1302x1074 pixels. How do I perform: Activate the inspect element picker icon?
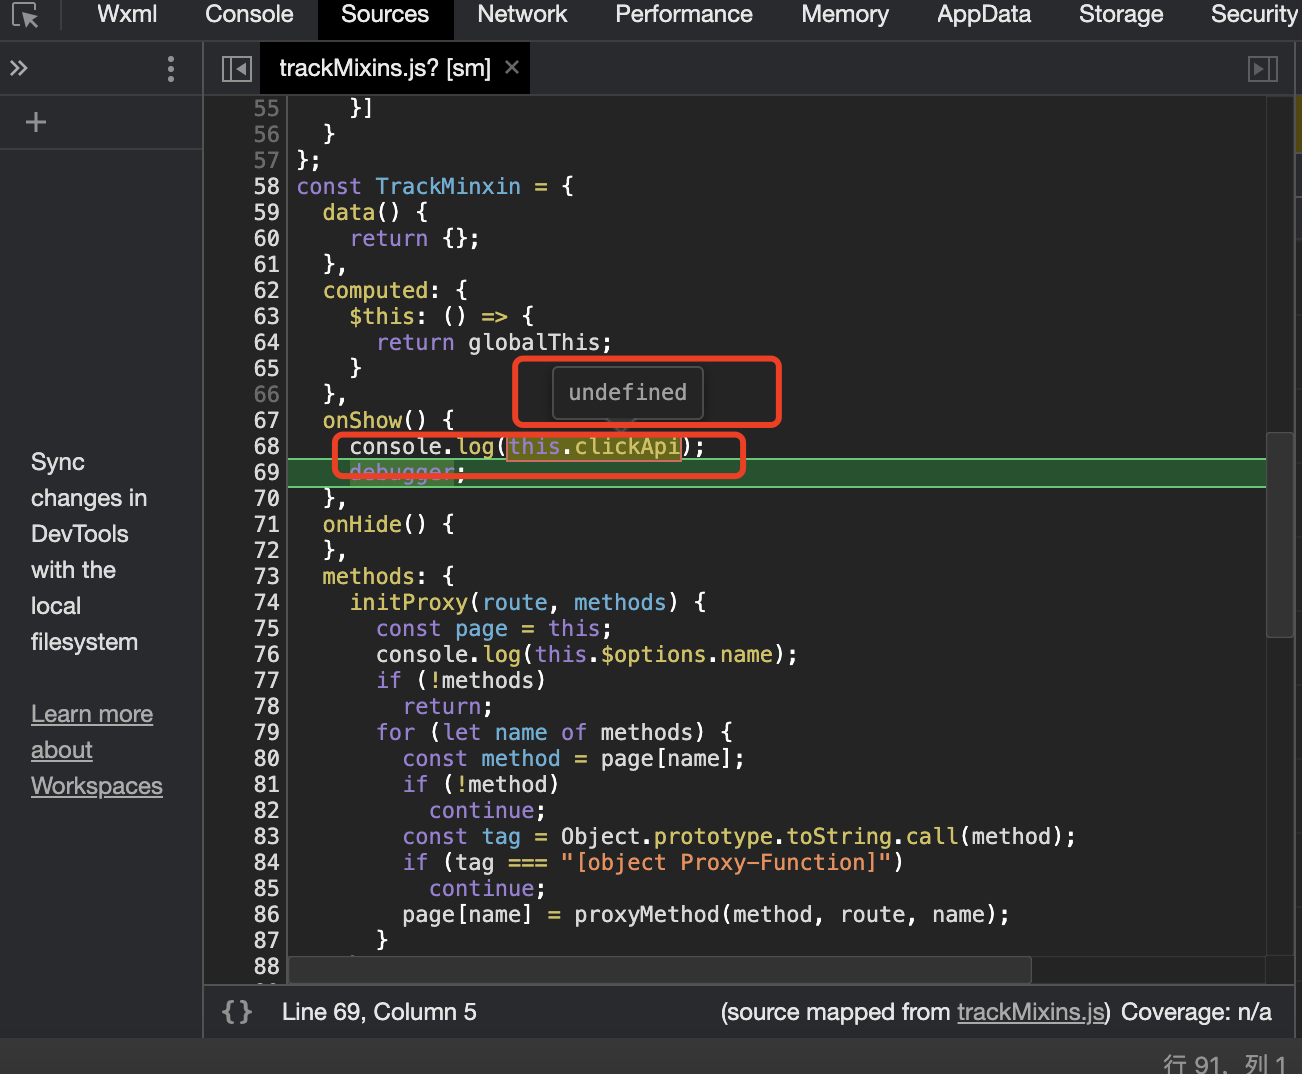click(x=25, y=15)
